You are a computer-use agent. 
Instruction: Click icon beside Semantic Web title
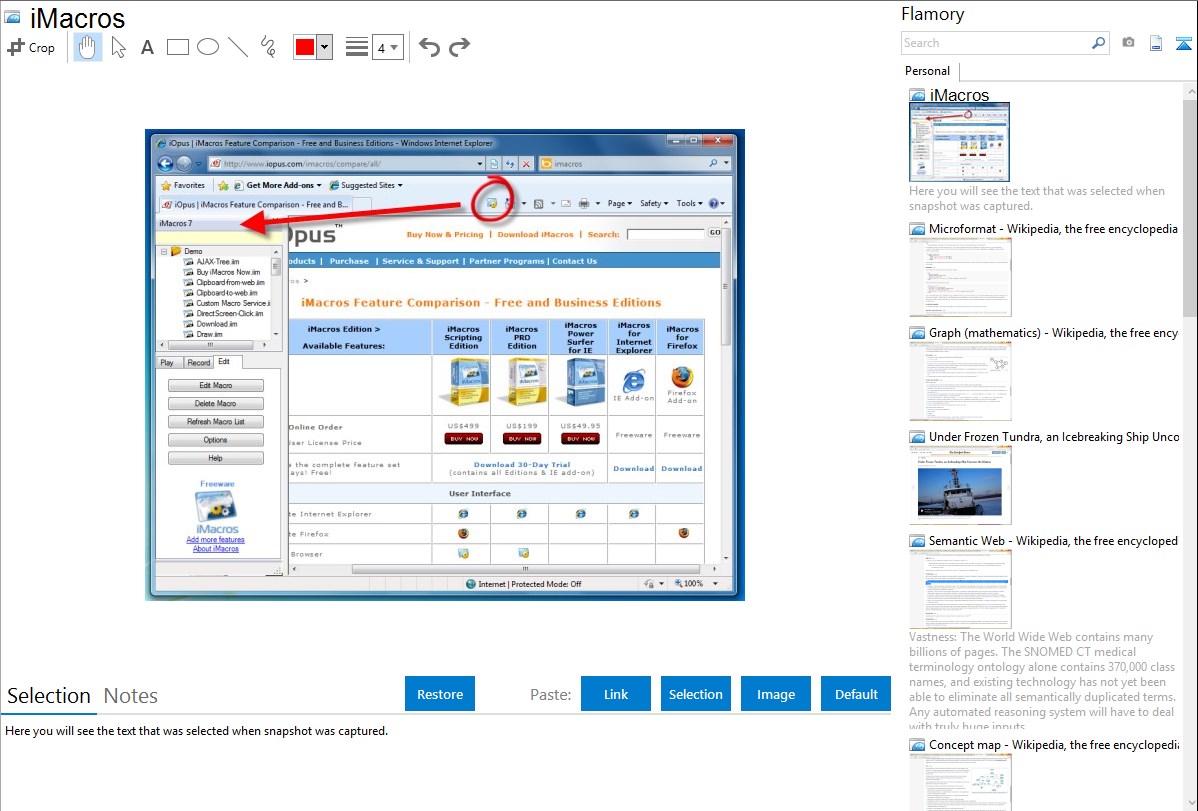917,541
